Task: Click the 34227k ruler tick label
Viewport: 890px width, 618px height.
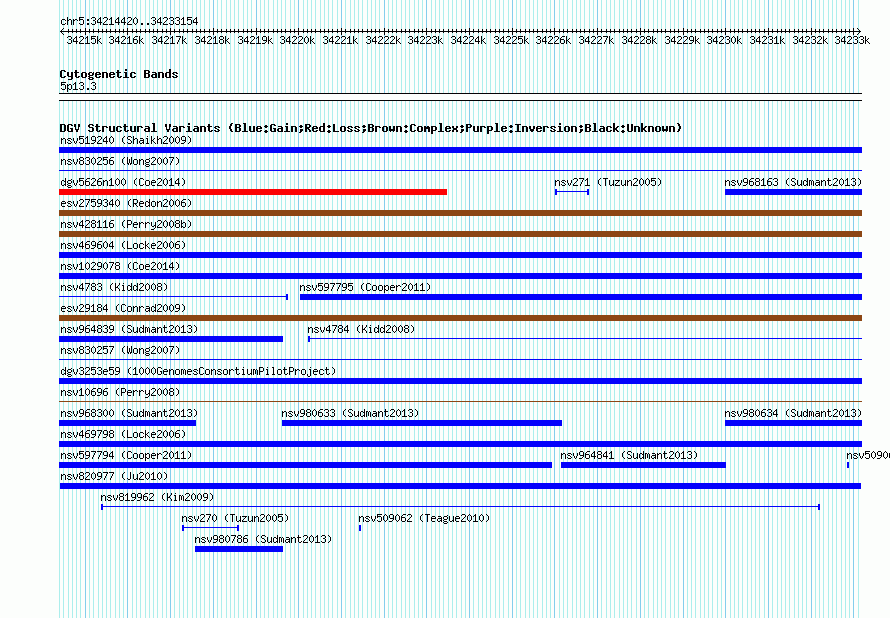Action: (x=596, y=40)
